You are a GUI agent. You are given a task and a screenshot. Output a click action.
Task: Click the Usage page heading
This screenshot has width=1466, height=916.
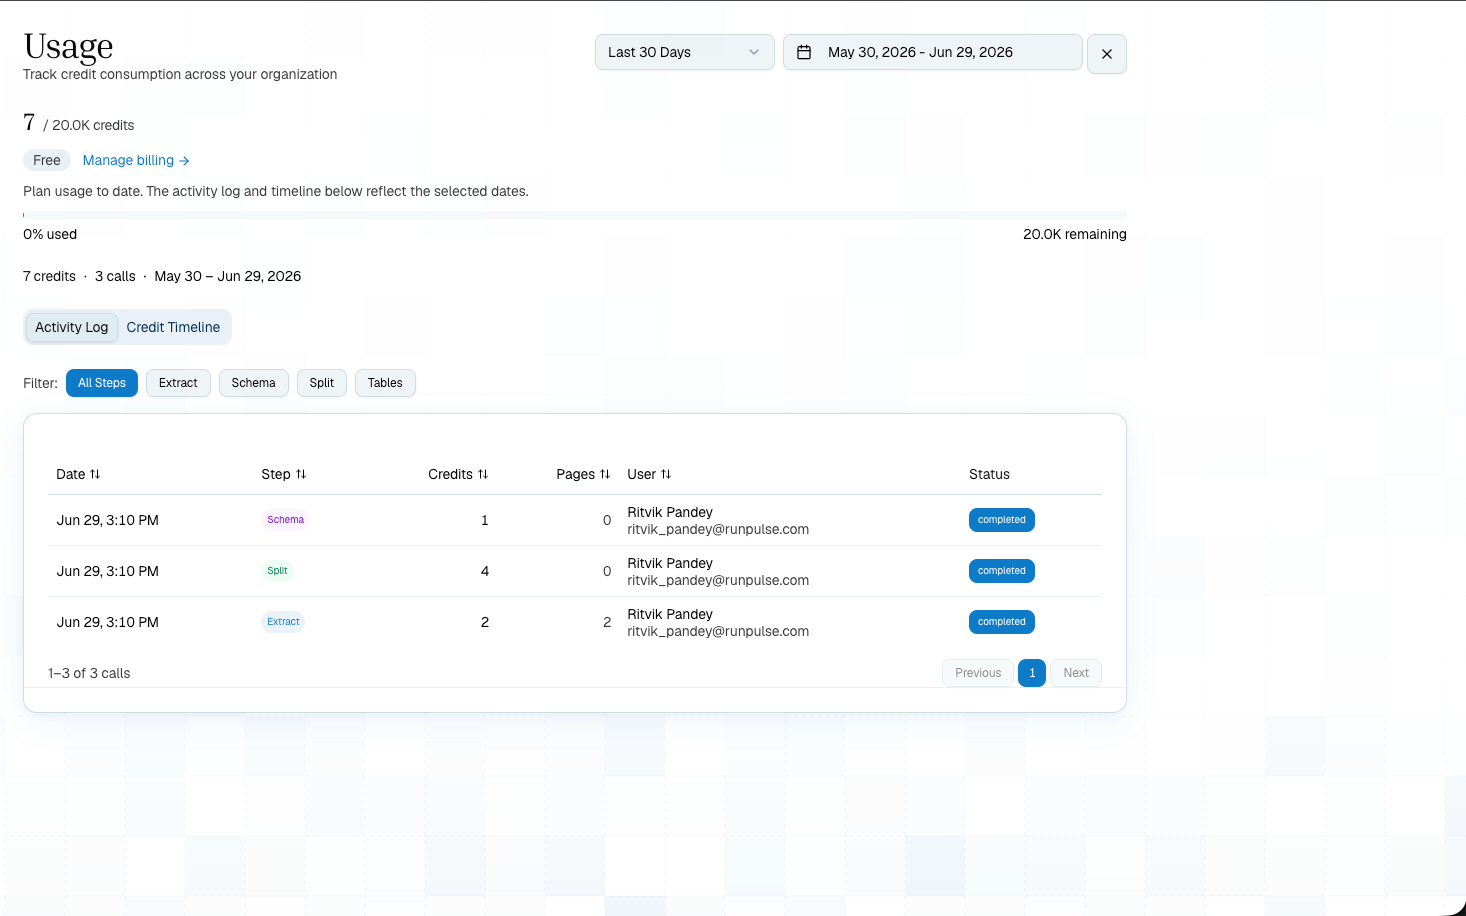click(68, 46)
